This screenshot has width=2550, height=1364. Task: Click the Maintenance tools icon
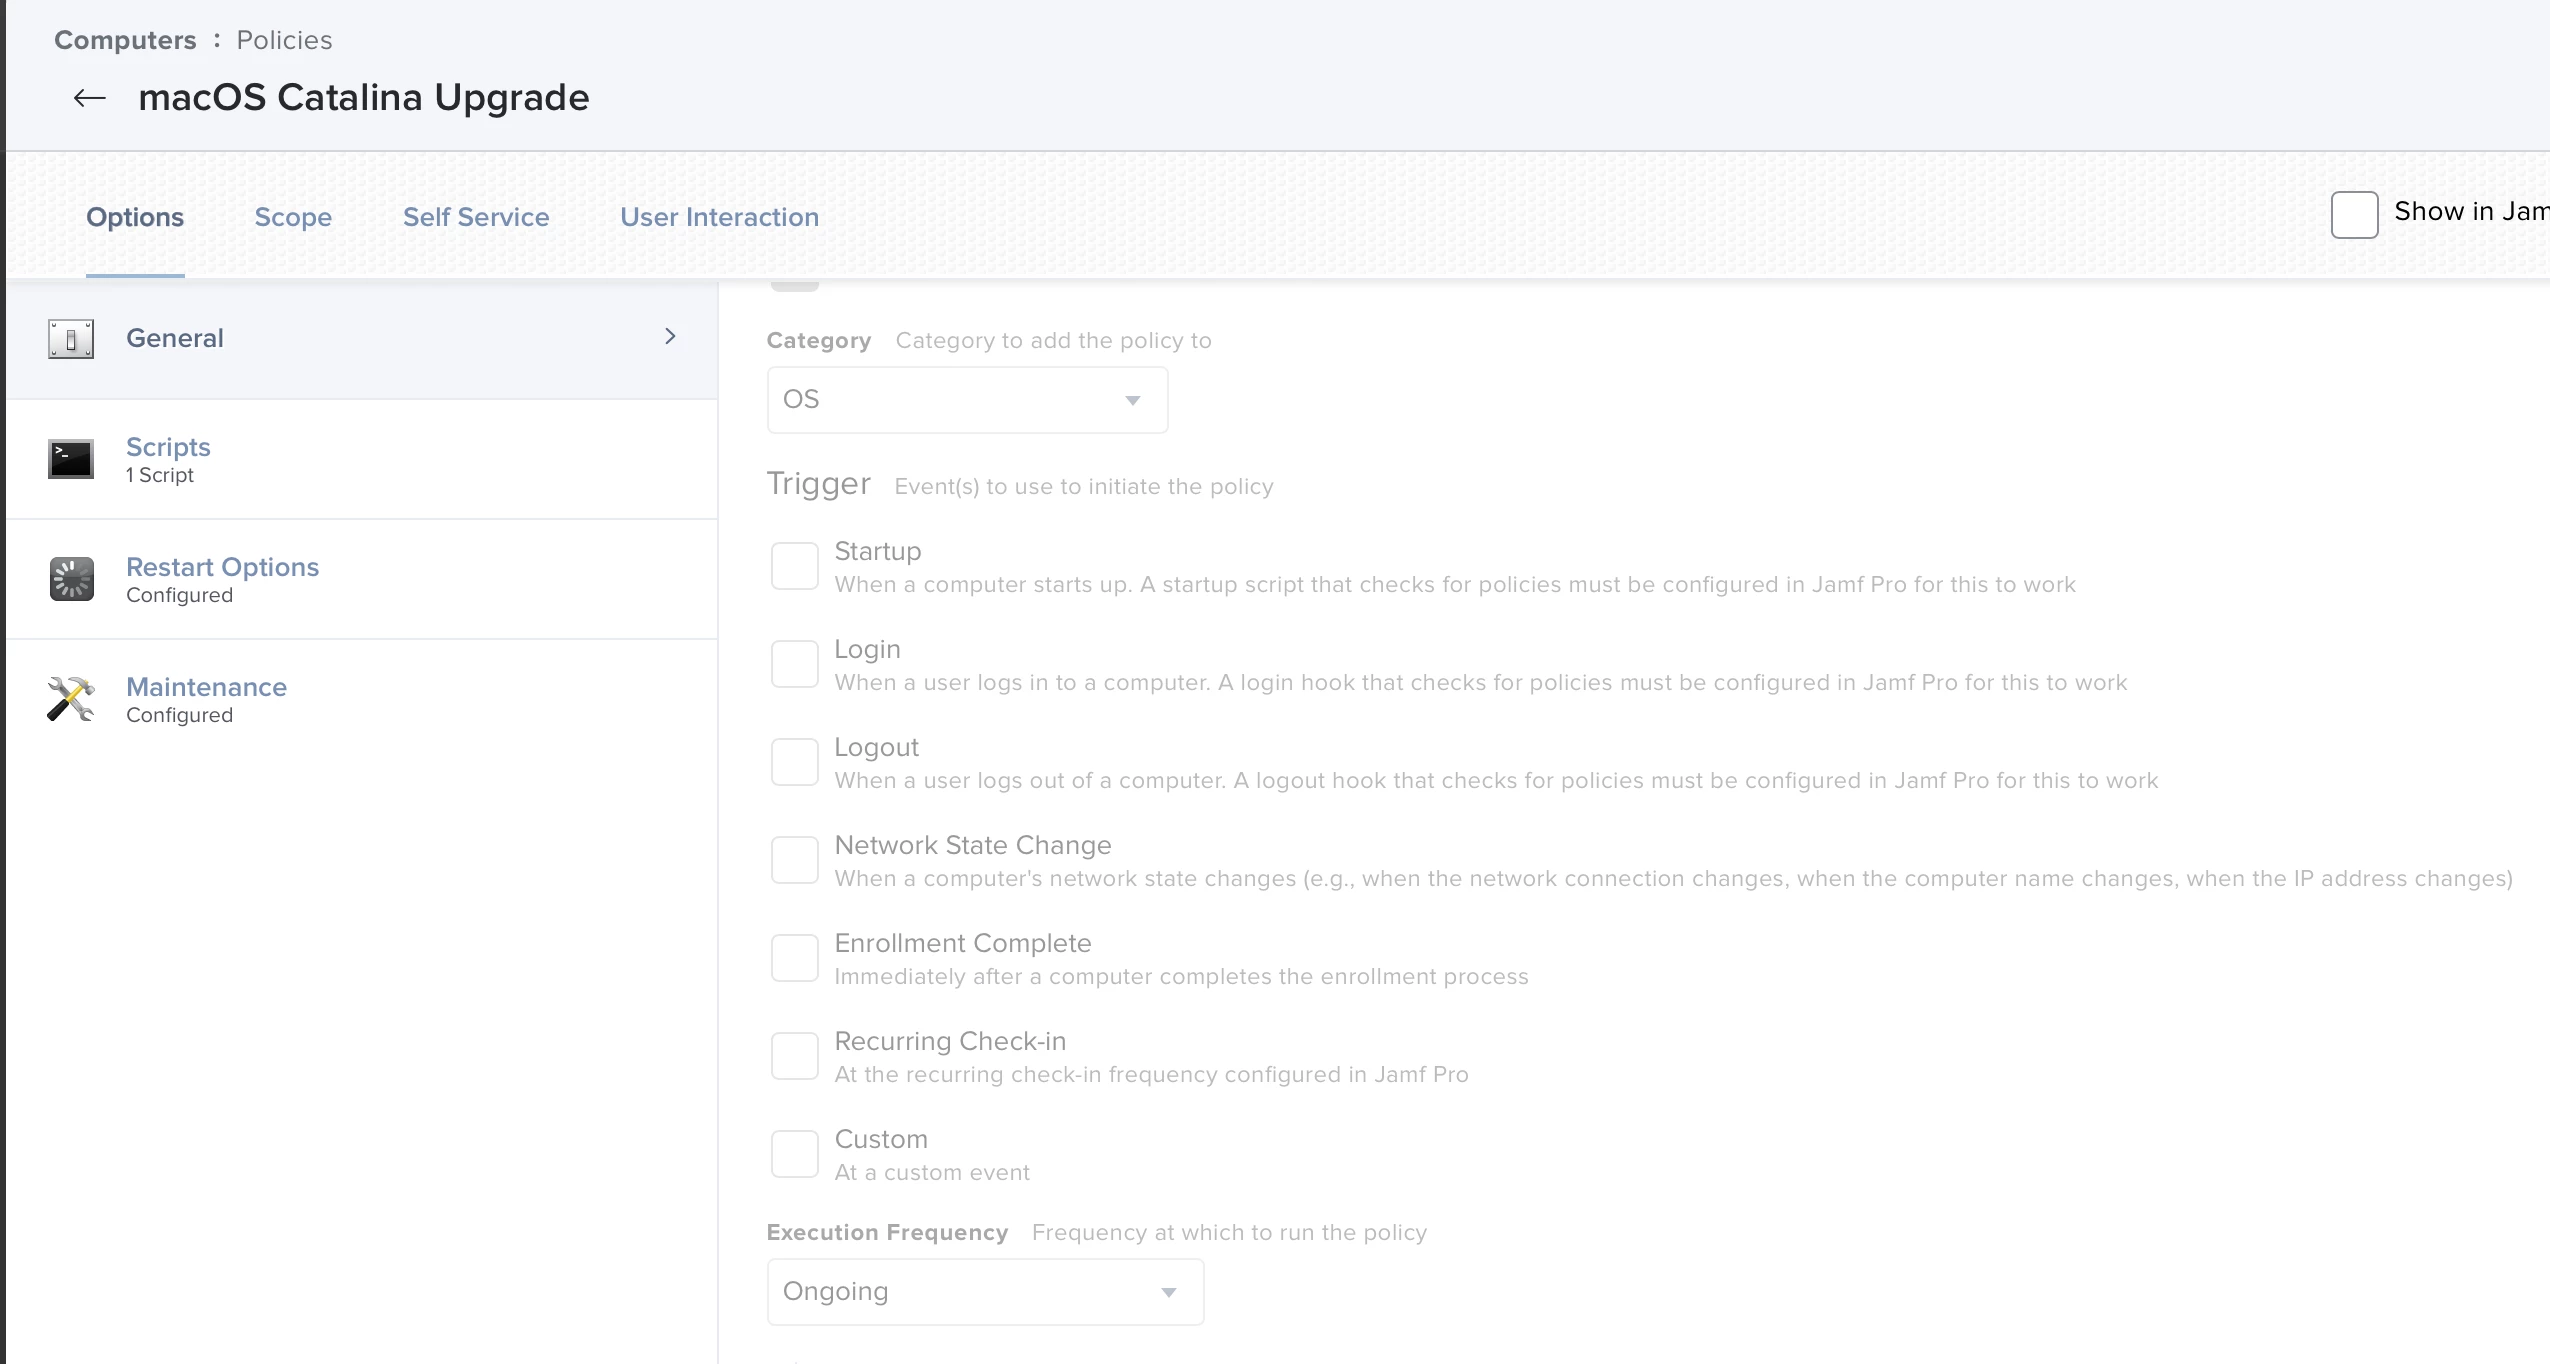tap(71, 699)
